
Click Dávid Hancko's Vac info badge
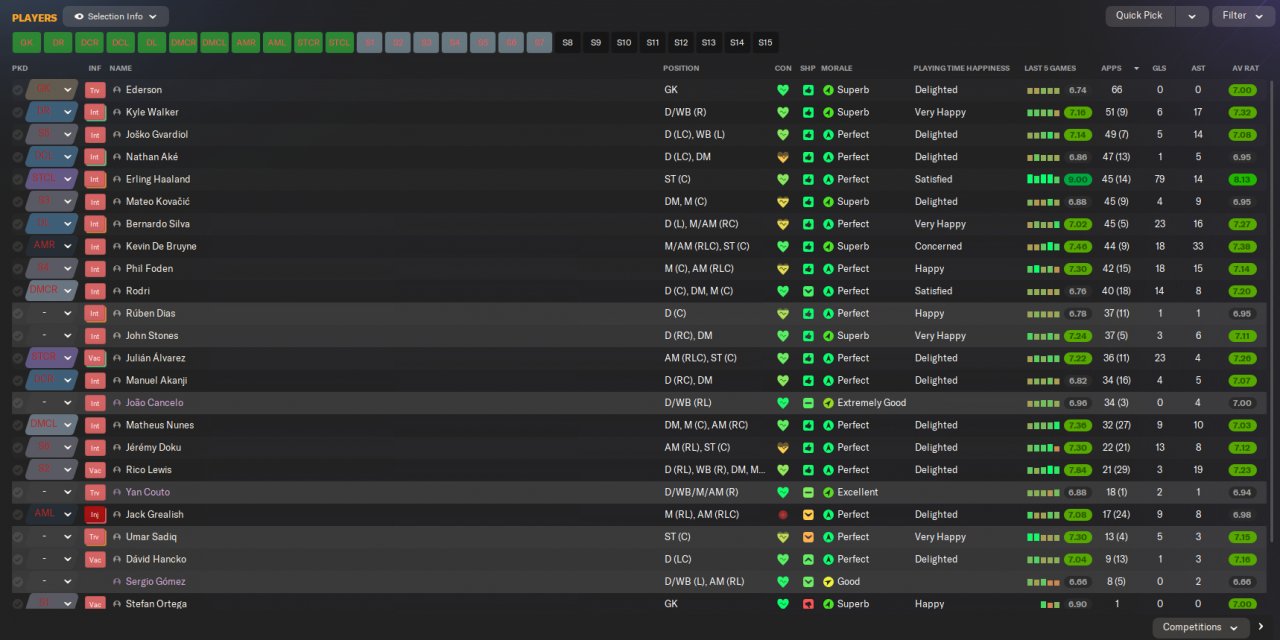point(95,559)
